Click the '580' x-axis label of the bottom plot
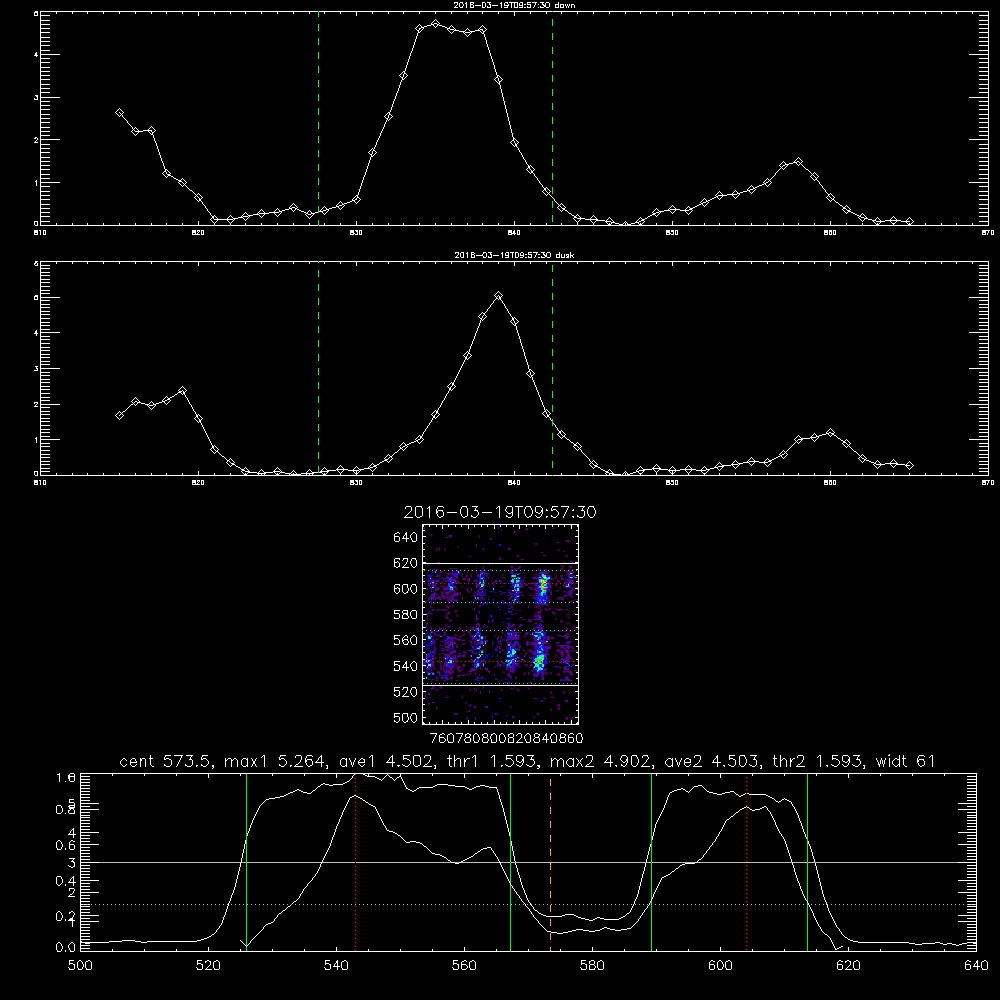Viewport: 1000px width, 1000px height. pyautogui.click(x=592, y=966)
